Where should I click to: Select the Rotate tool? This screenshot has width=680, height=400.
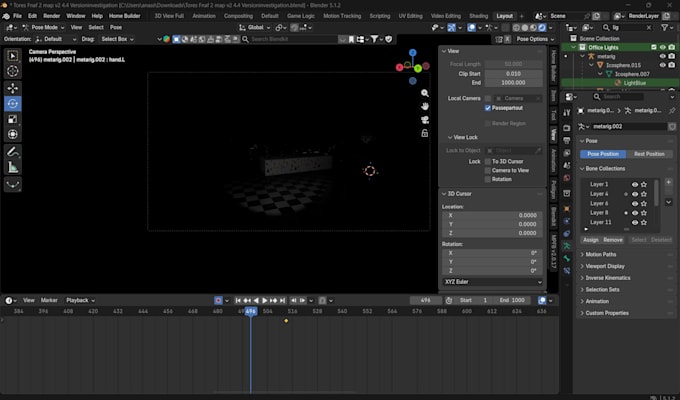tap(13, 103)
